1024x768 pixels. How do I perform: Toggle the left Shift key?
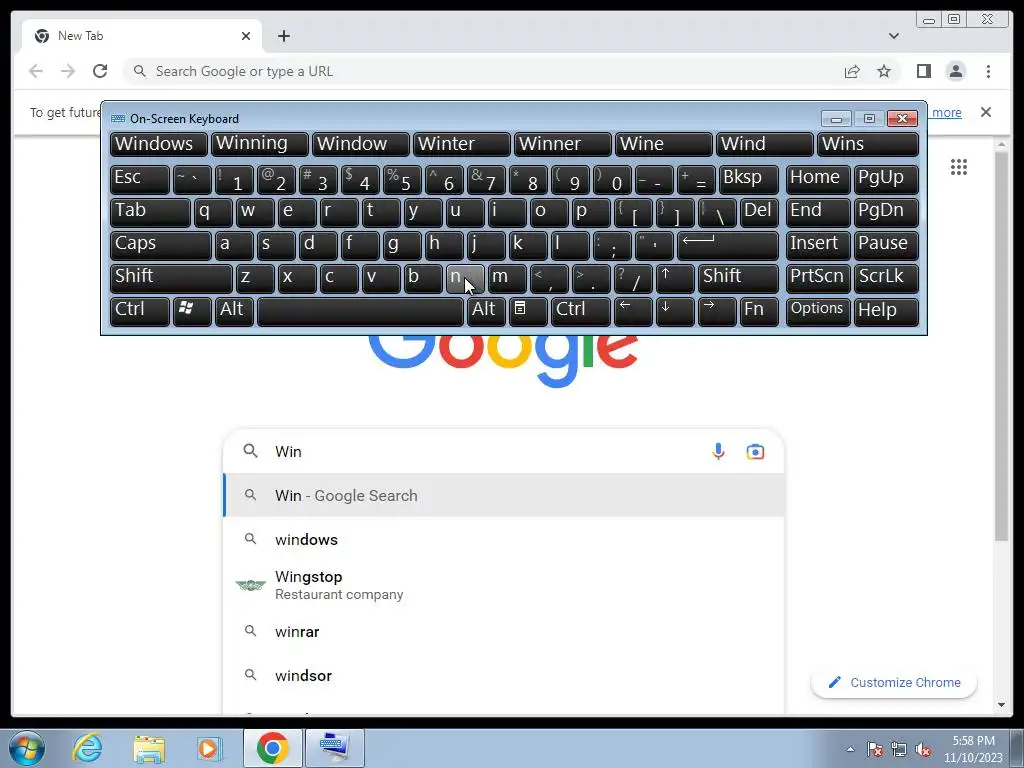coord(171,278)
